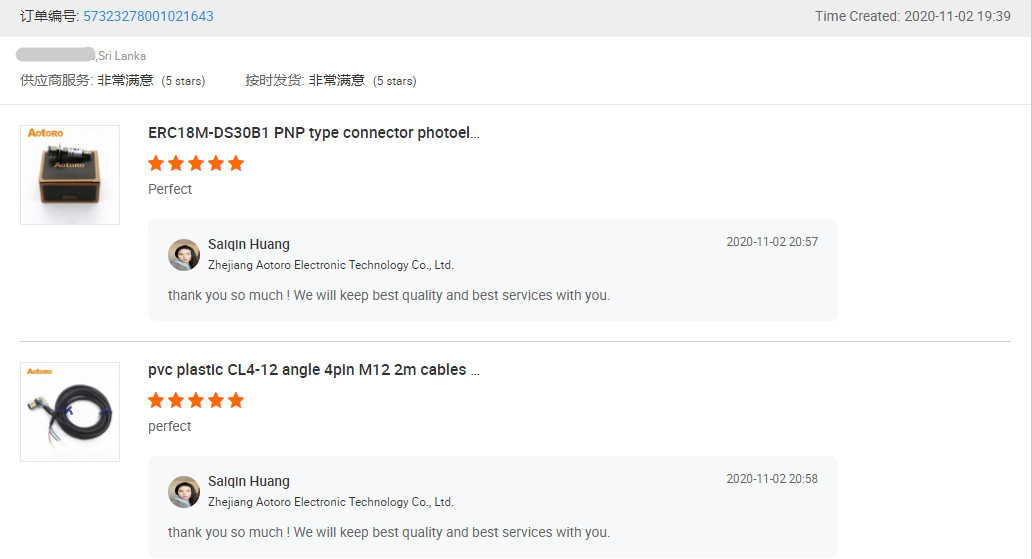Click the Aotoro logo on cable thumbnail
The height and width of the screenshot is (559, 1032).
click(x=39, y=371)
